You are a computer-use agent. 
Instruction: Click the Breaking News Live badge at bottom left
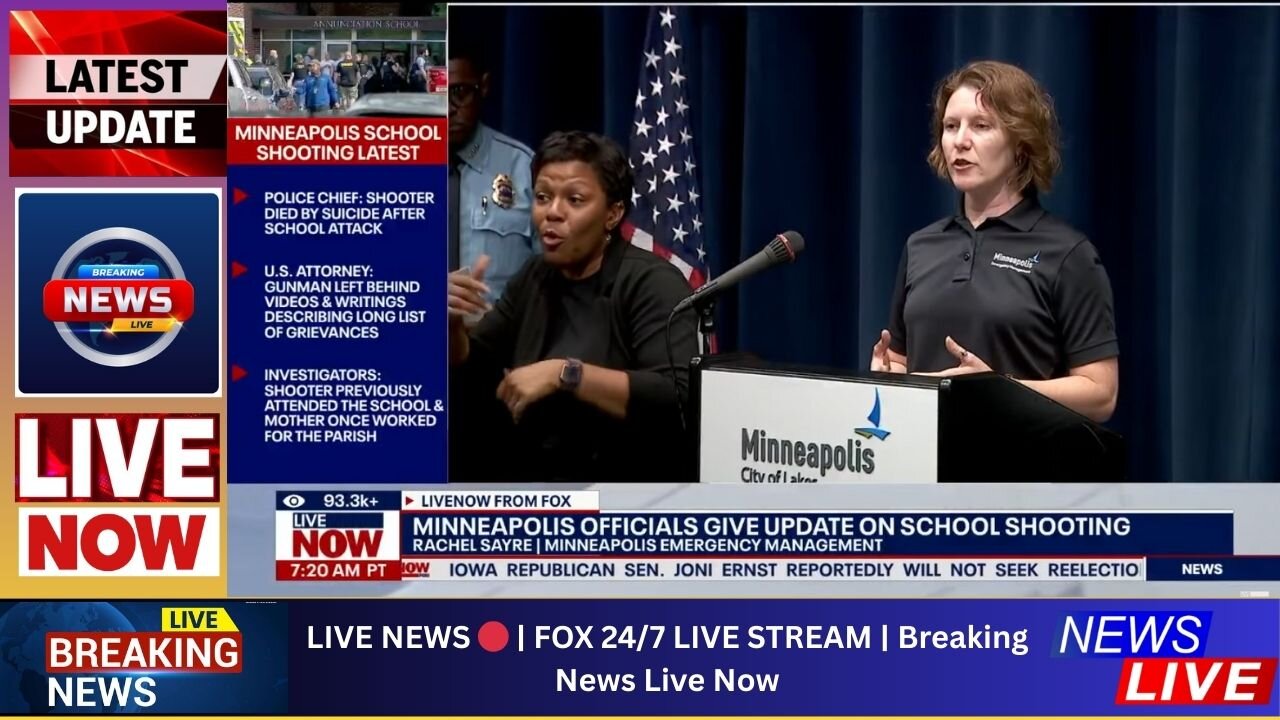click(x=143, y=658)
